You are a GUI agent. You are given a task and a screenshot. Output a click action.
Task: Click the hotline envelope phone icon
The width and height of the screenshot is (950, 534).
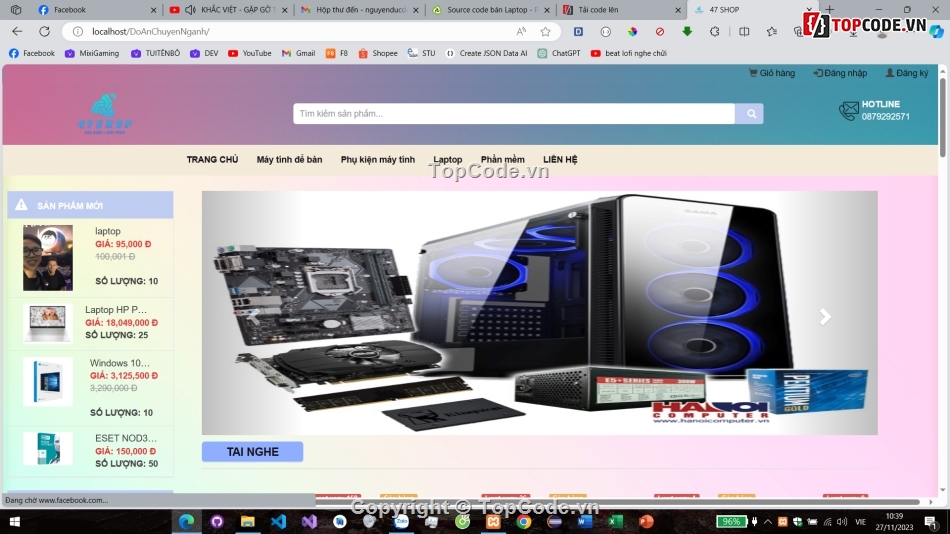[x=848, y=110]
